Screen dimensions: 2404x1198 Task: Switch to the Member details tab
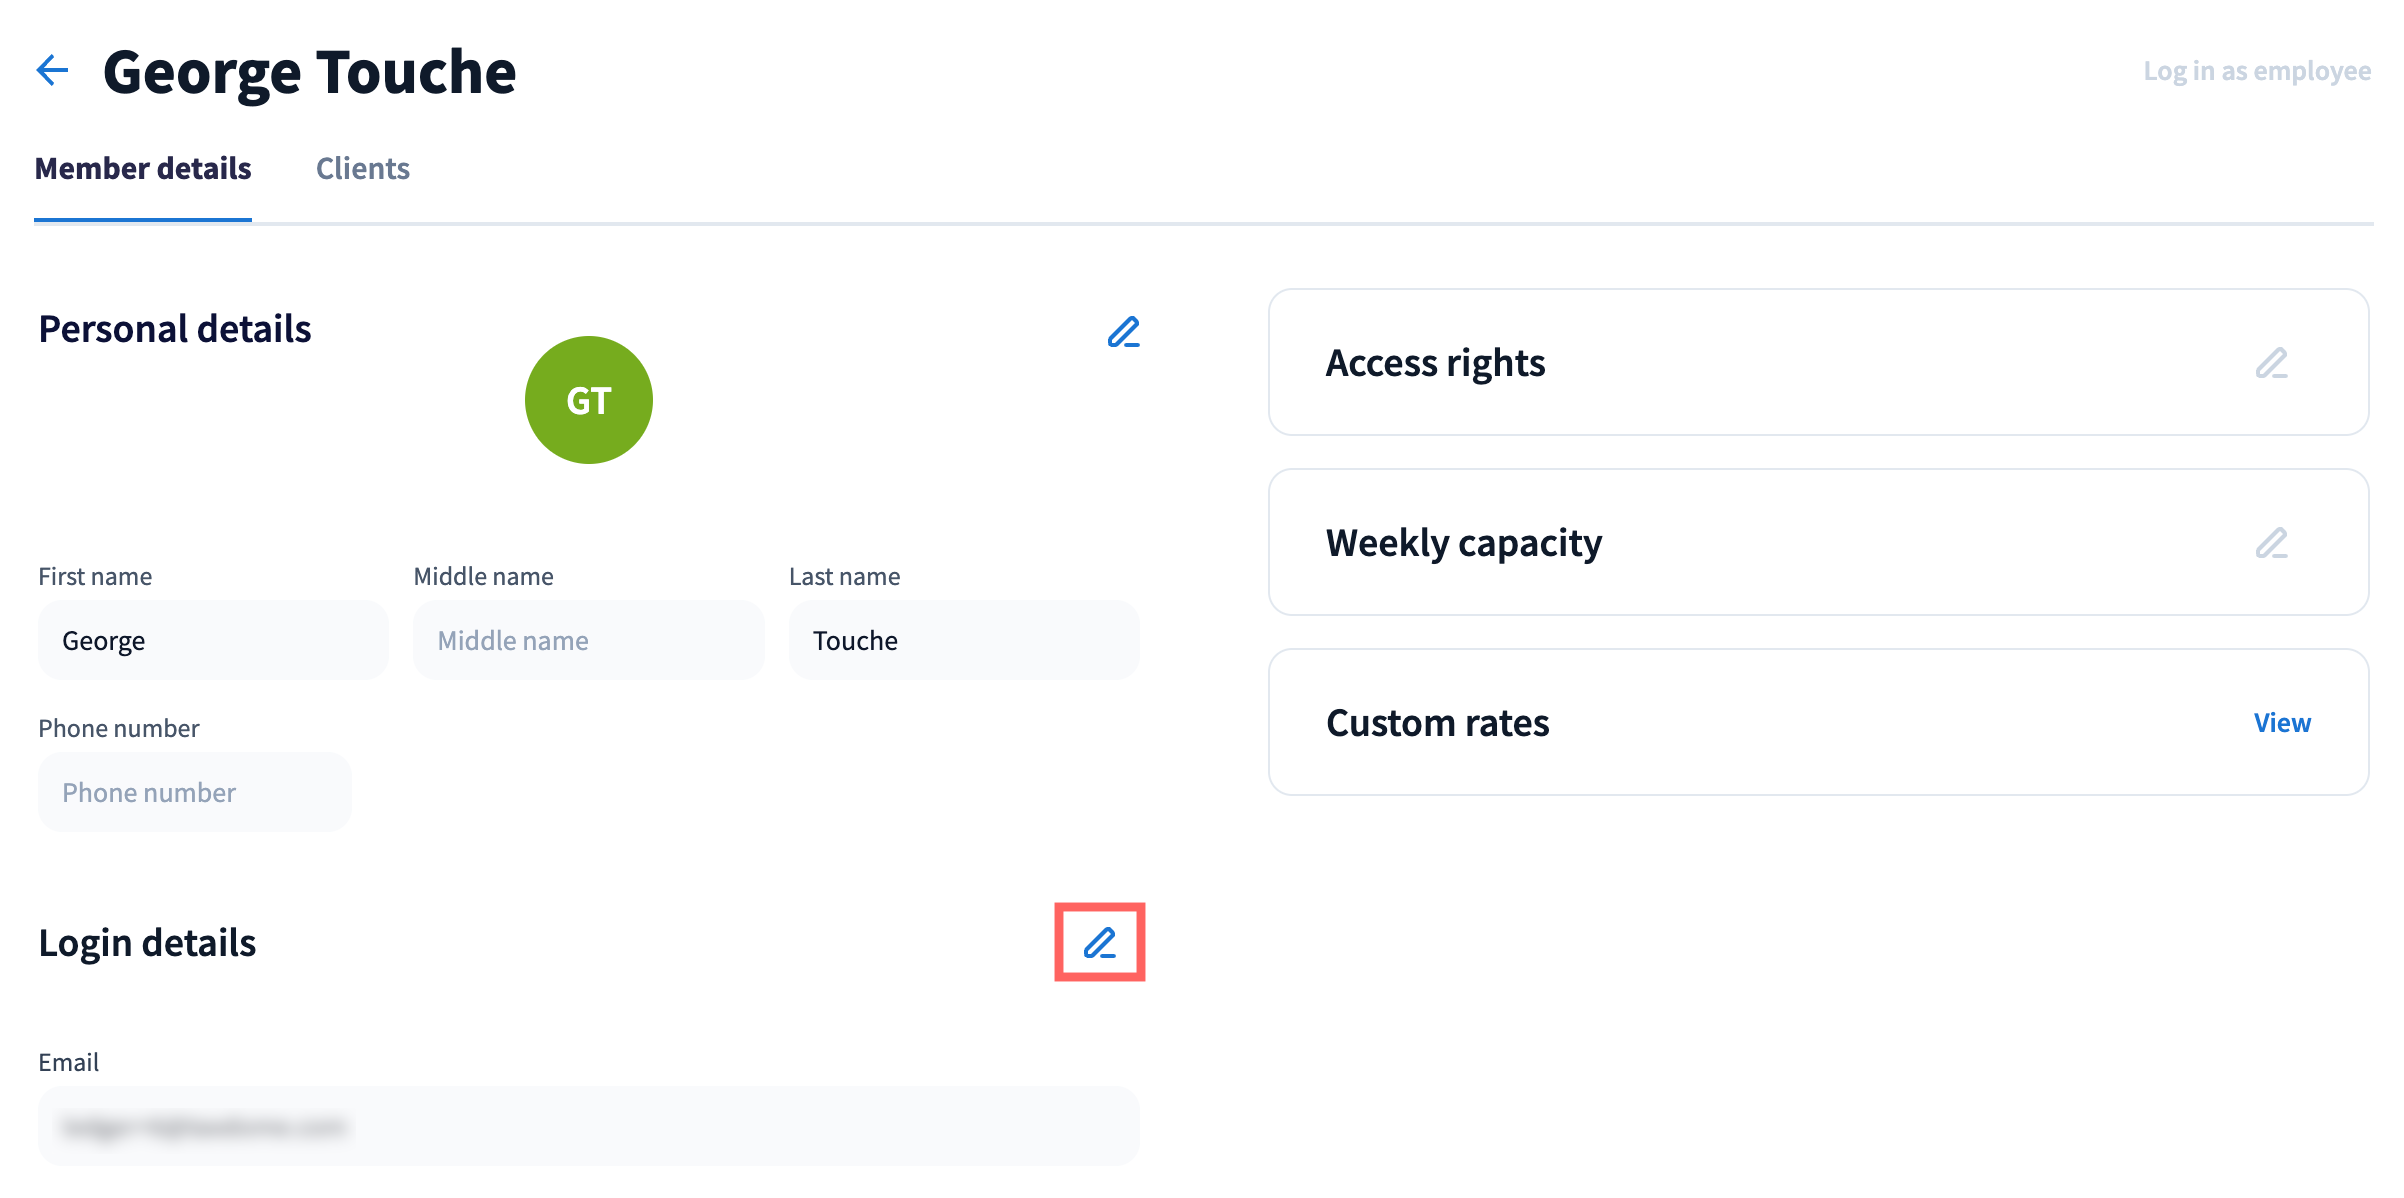[143, 169]
